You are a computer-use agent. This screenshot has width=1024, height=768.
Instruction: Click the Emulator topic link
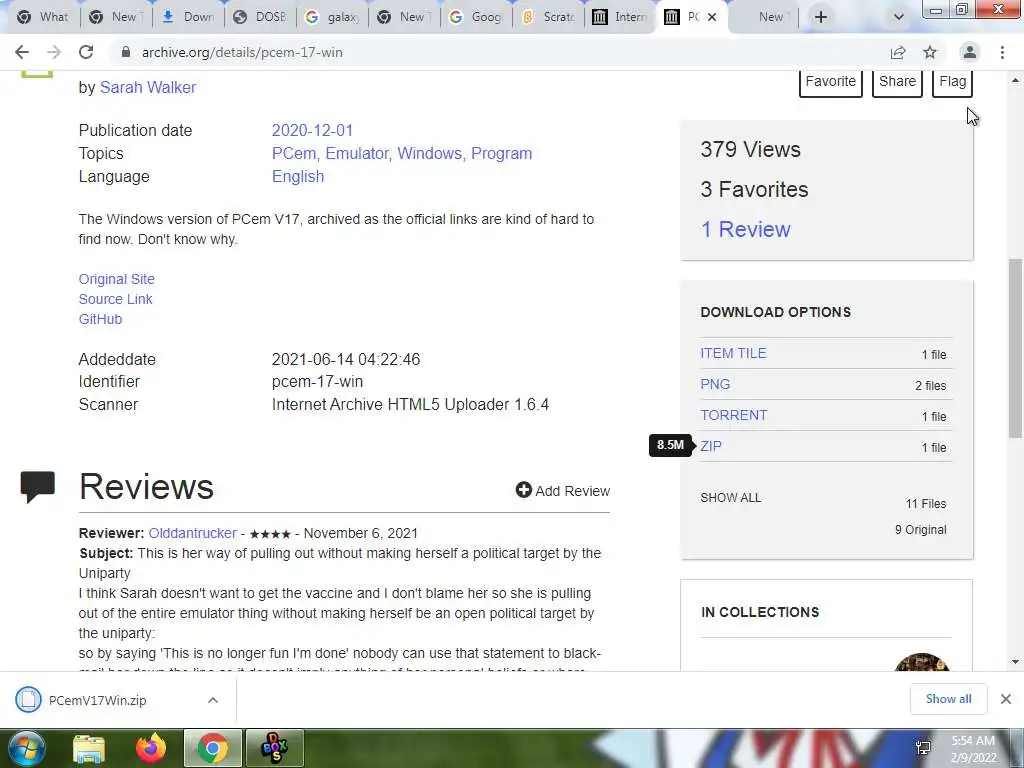point(357,153)
